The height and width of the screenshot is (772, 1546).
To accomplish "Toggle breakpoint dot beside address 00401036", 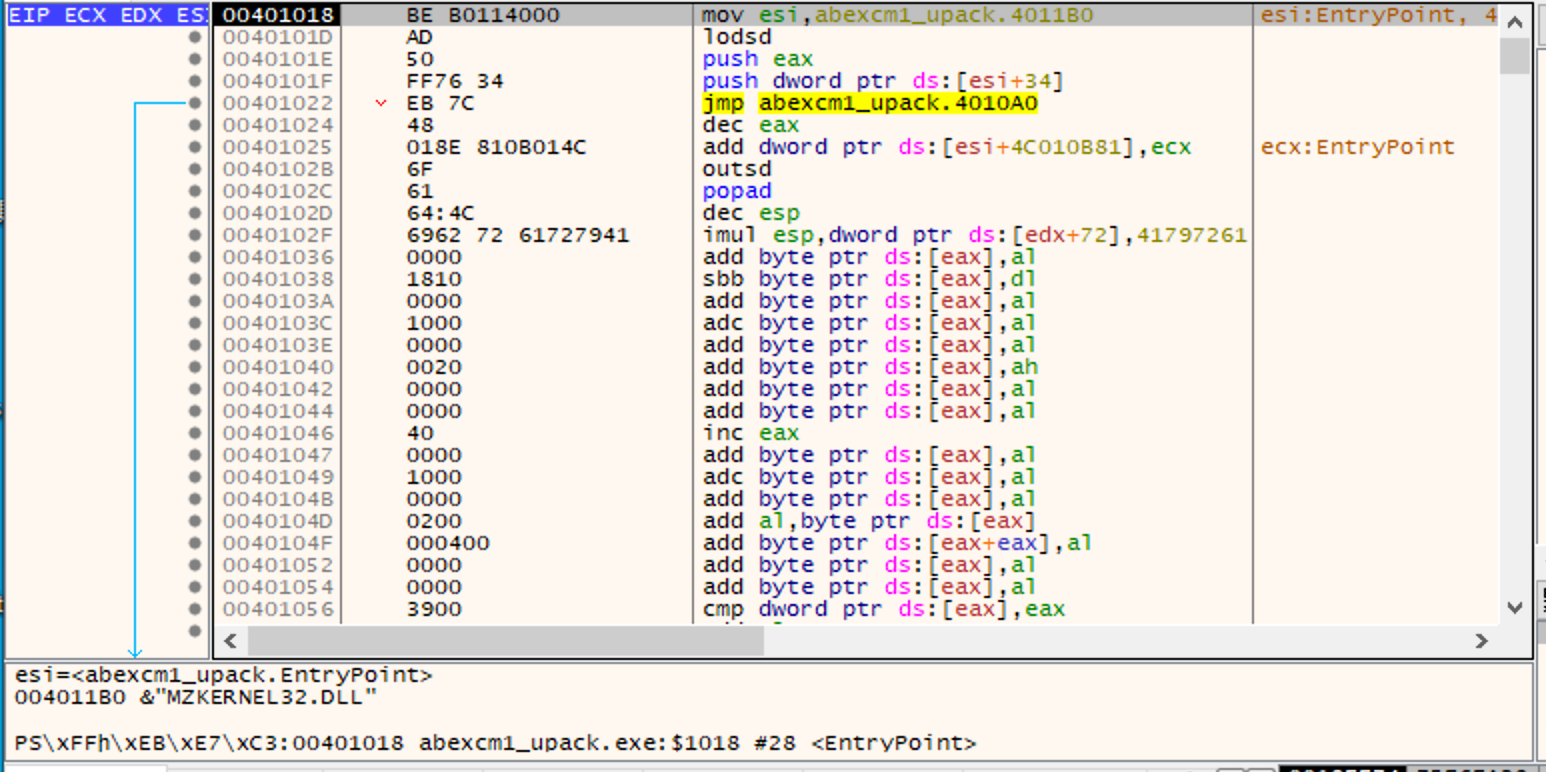I will (195, 257).
